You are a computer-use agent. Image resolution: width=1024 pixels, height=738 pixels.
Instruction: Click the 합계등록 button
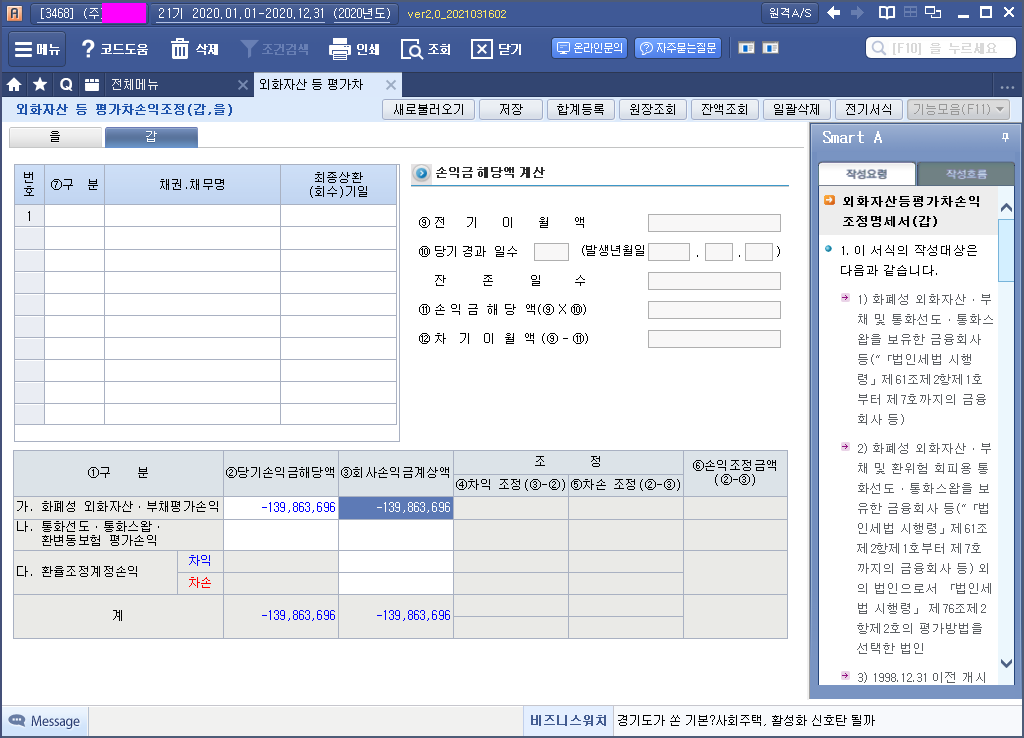581,109
